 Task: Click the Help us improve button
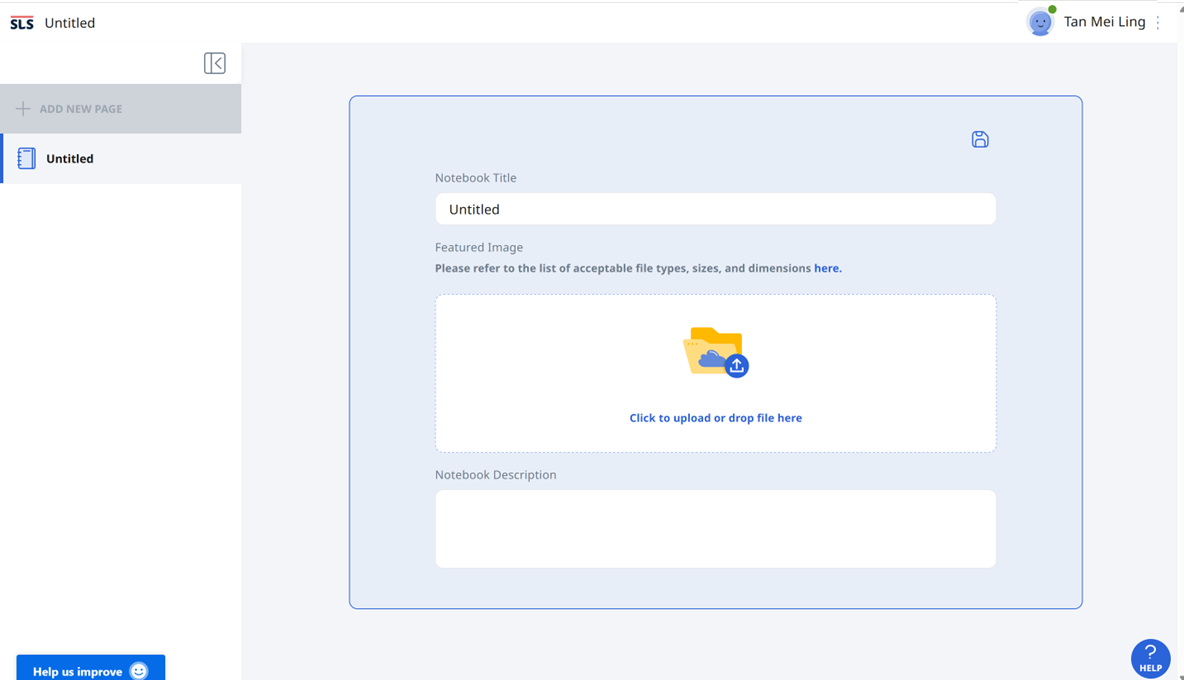(x=78, y=671)
